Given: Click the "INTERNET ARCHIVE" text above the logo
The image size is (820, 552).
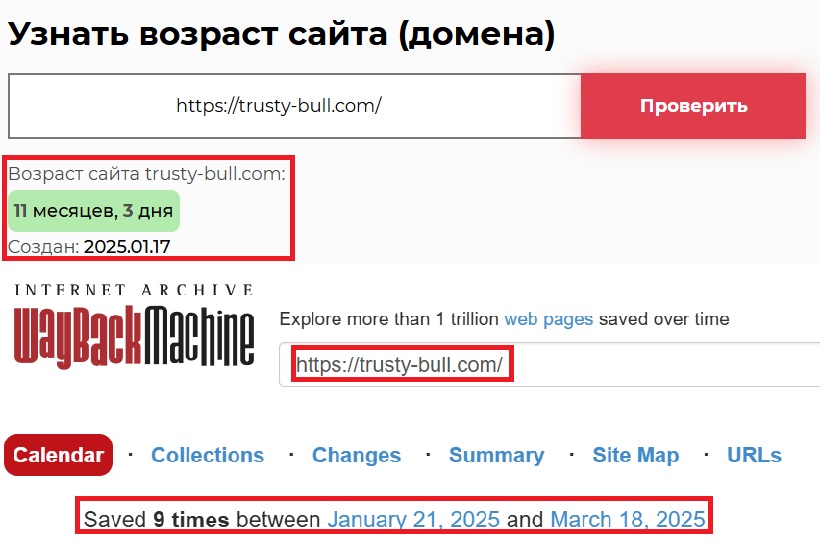Looking at the screenshot, I should click(x=134, y=290).
